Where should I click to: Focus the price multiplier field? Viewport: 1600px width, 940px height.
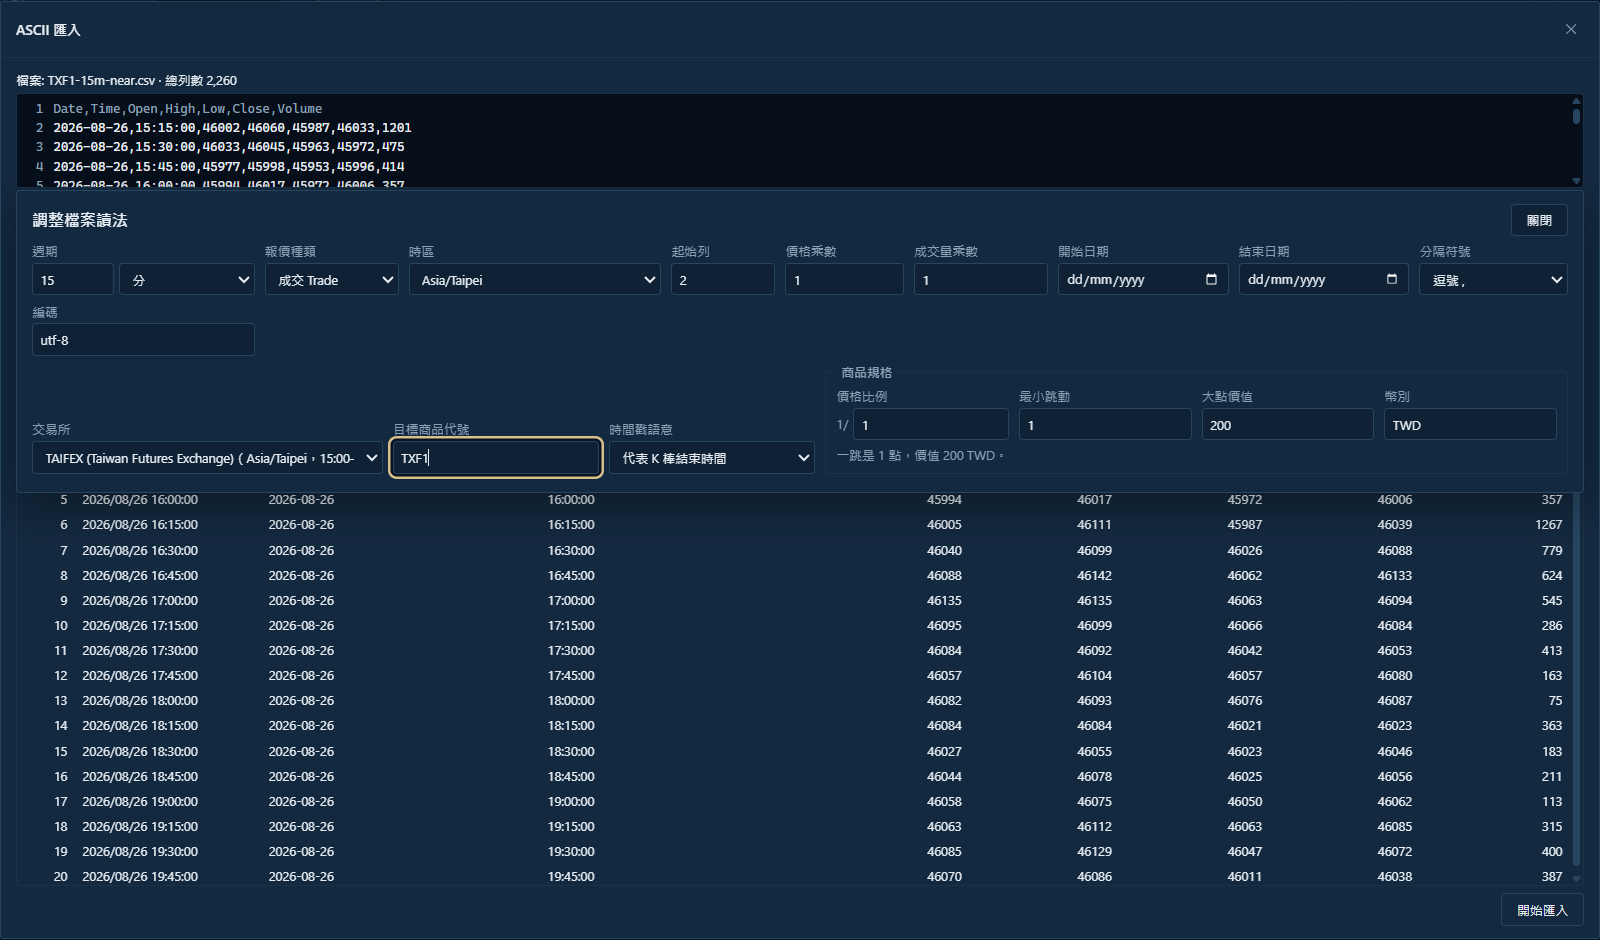(x=844, y=279)
